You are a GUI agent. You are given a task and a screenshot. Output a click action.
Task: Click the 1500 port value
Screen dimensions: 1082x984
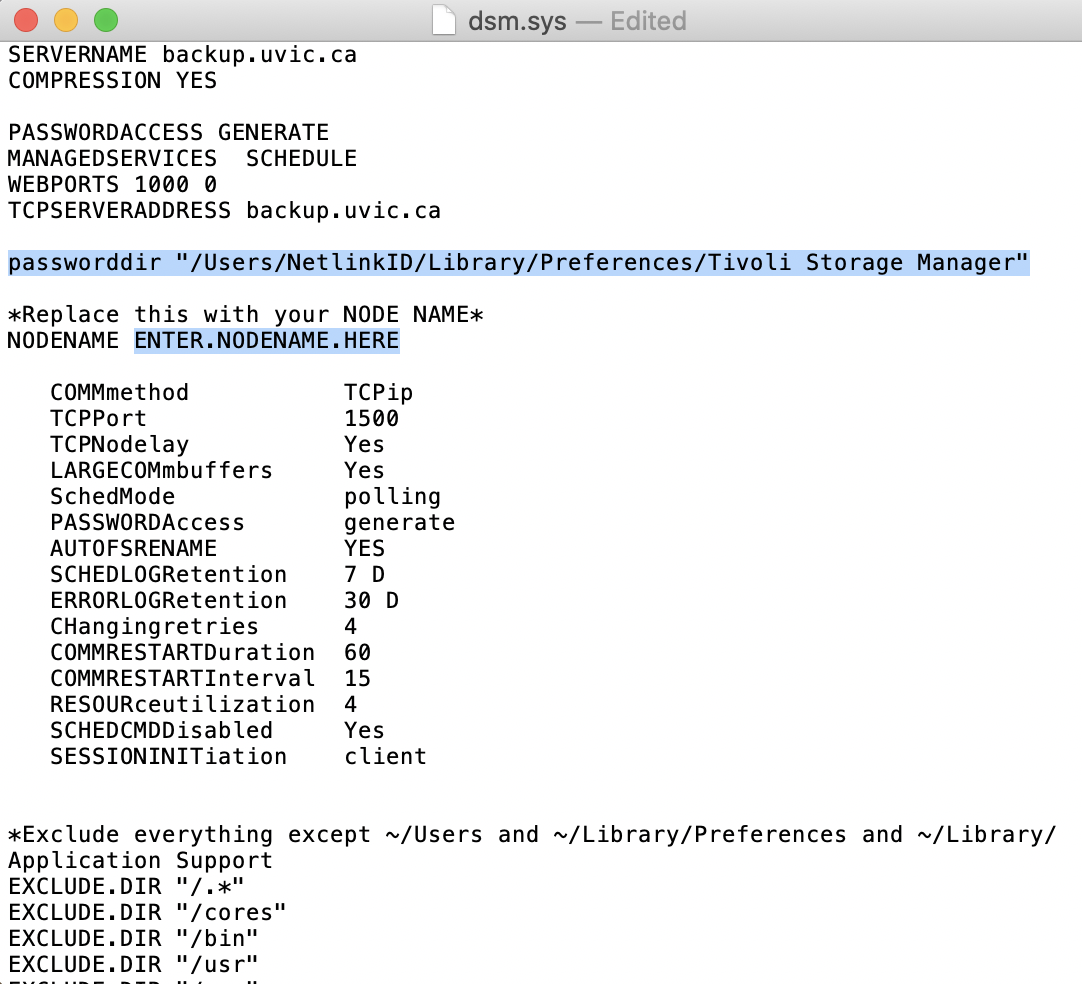[371, 419]
